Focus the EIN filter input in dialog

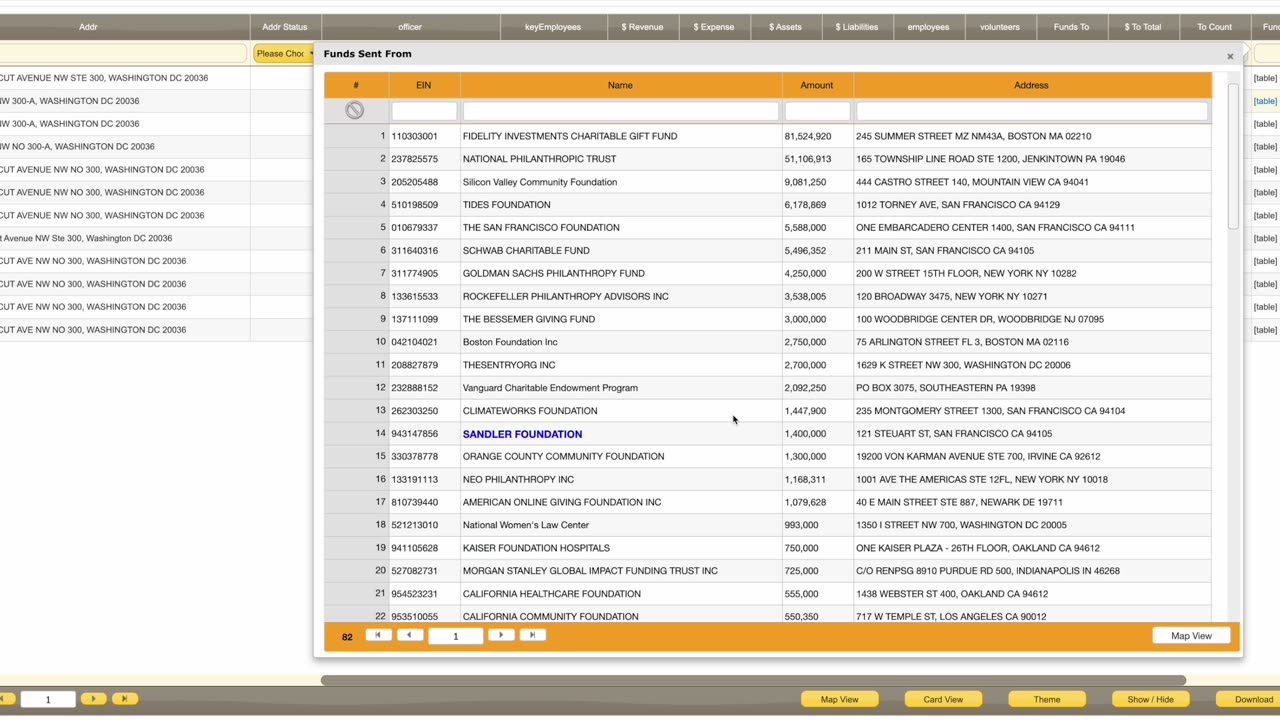click(424, 111)
